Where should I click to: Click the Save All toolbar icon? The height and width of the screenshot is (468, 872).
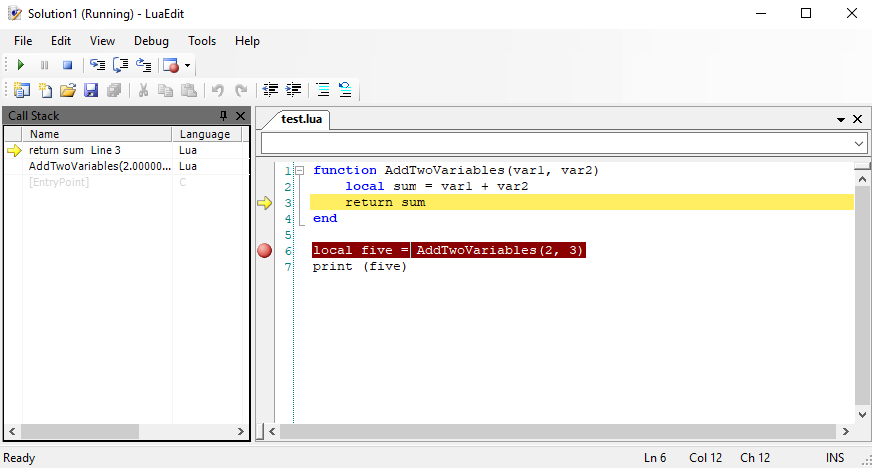tap(114, 90)
